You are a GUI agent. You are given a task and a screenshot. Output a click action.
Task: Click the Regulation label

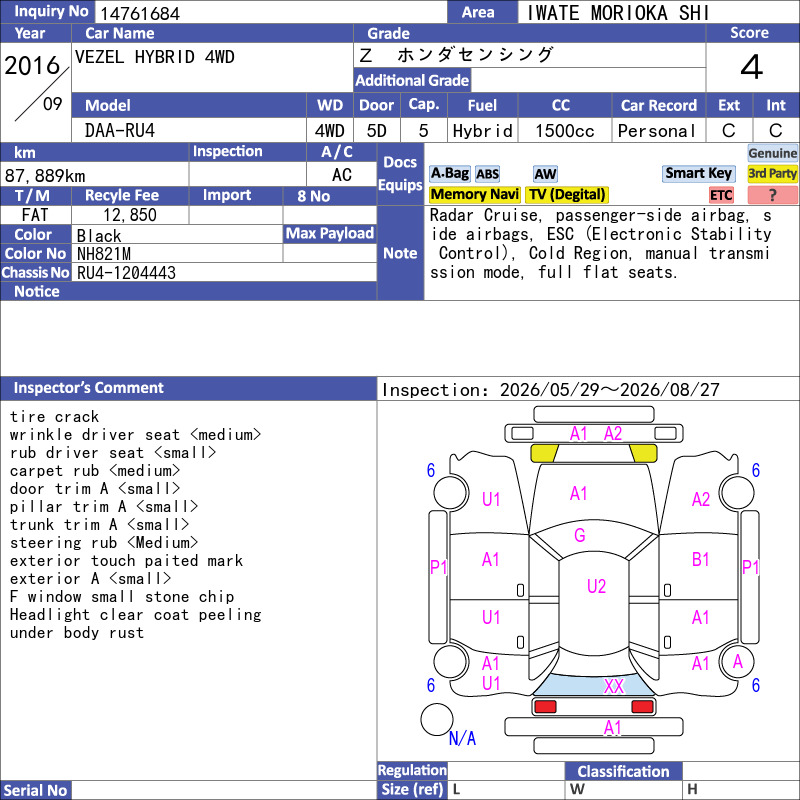(x=412, y=770)
